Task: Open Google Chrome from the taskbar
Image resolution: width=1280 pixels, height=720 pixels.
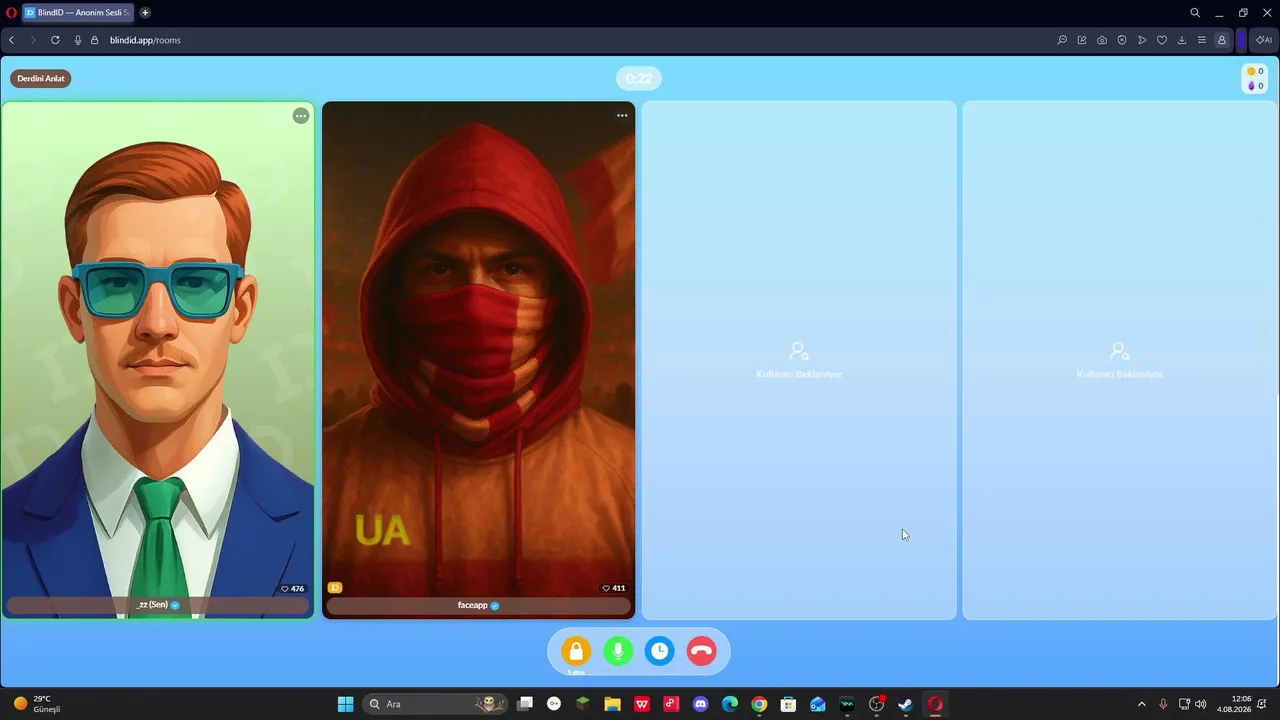Action: [x=759, y=704]
